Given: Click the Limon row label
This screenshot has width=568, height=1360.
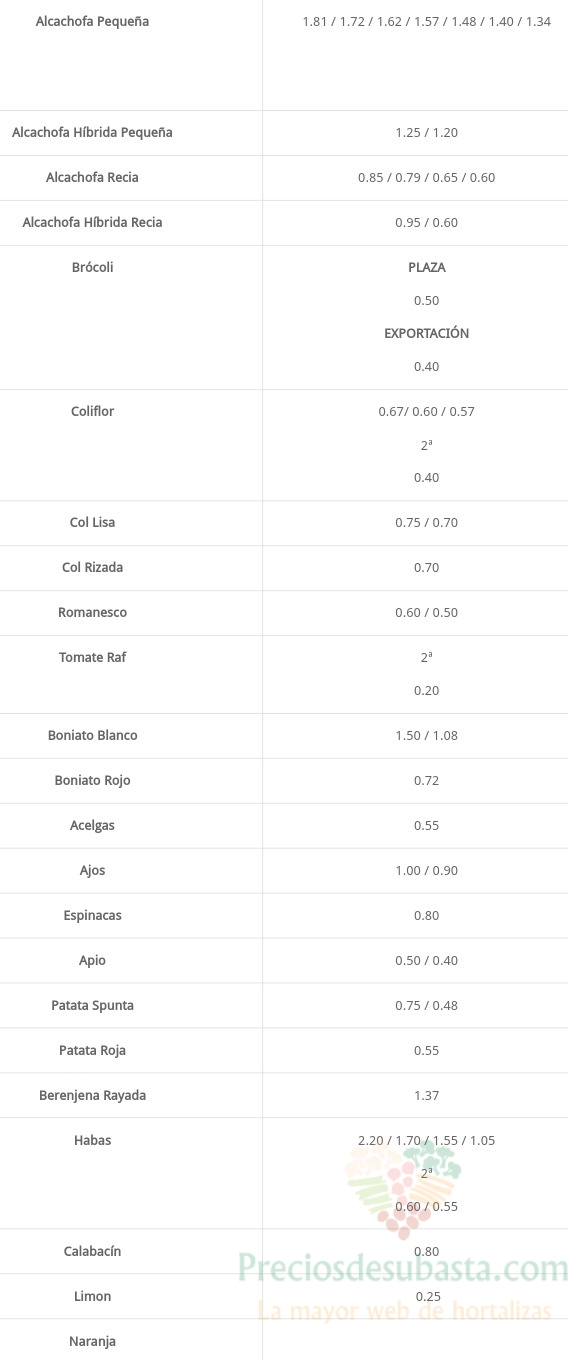Looking at the screenshot, I should pos(92,1296).
